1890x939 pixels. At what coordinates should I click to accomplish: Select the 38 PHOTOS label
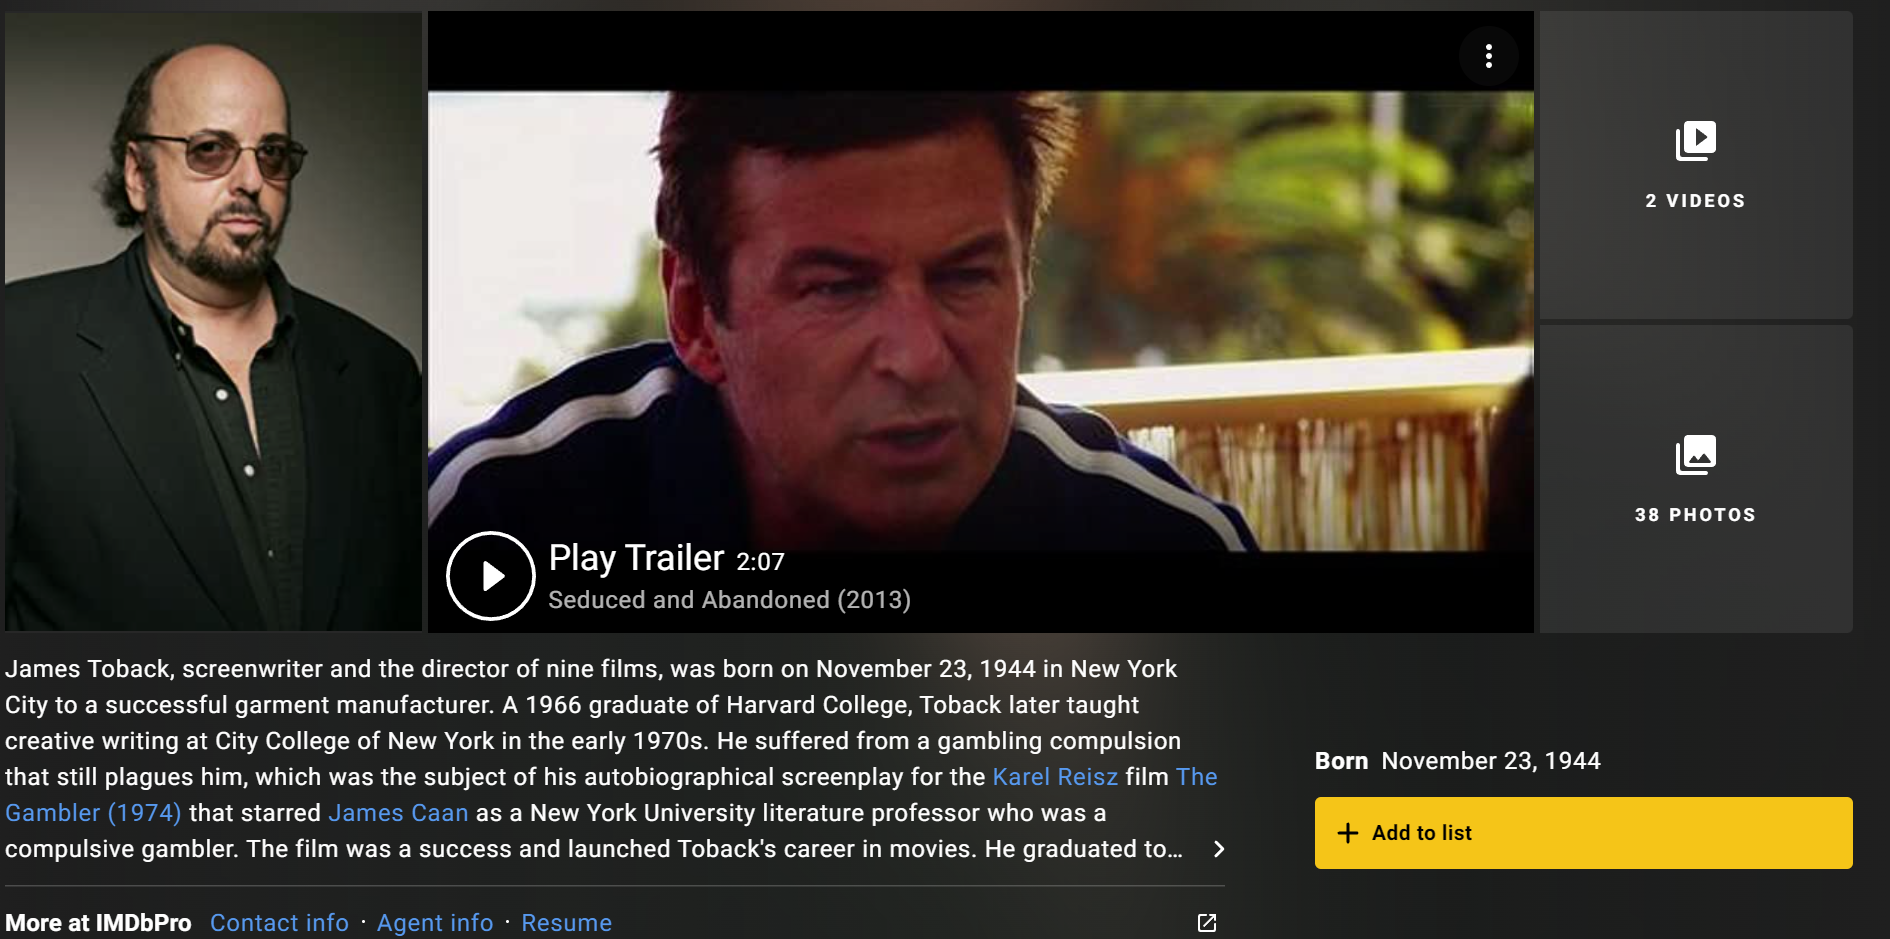(1696, 515)
